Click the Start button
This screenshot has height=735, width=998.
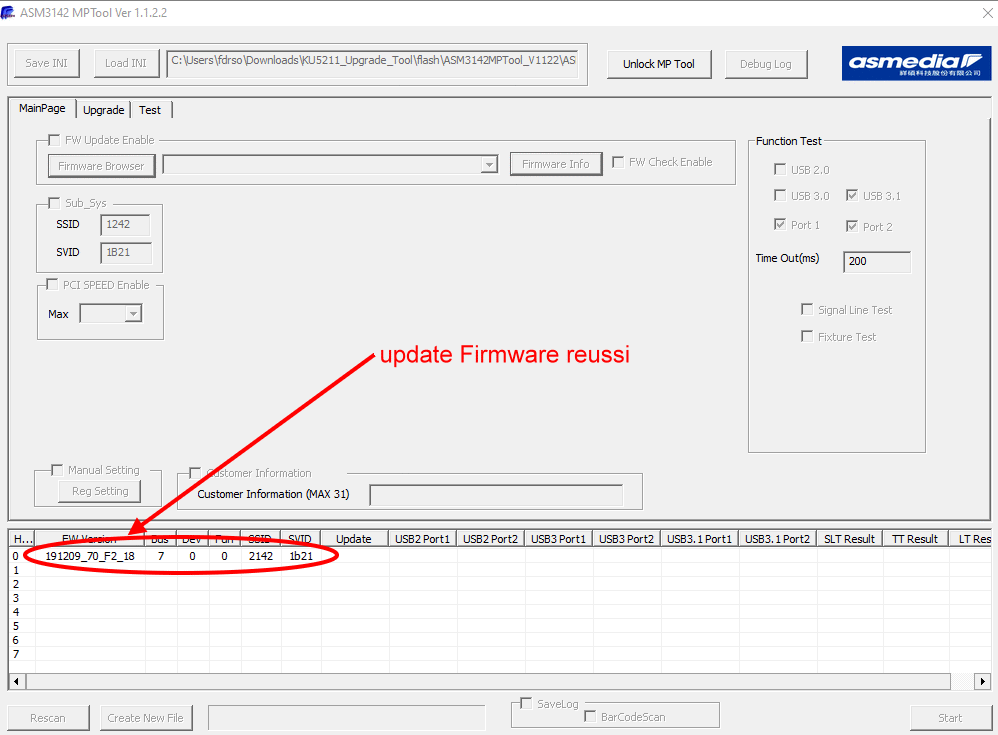point(950,718)
